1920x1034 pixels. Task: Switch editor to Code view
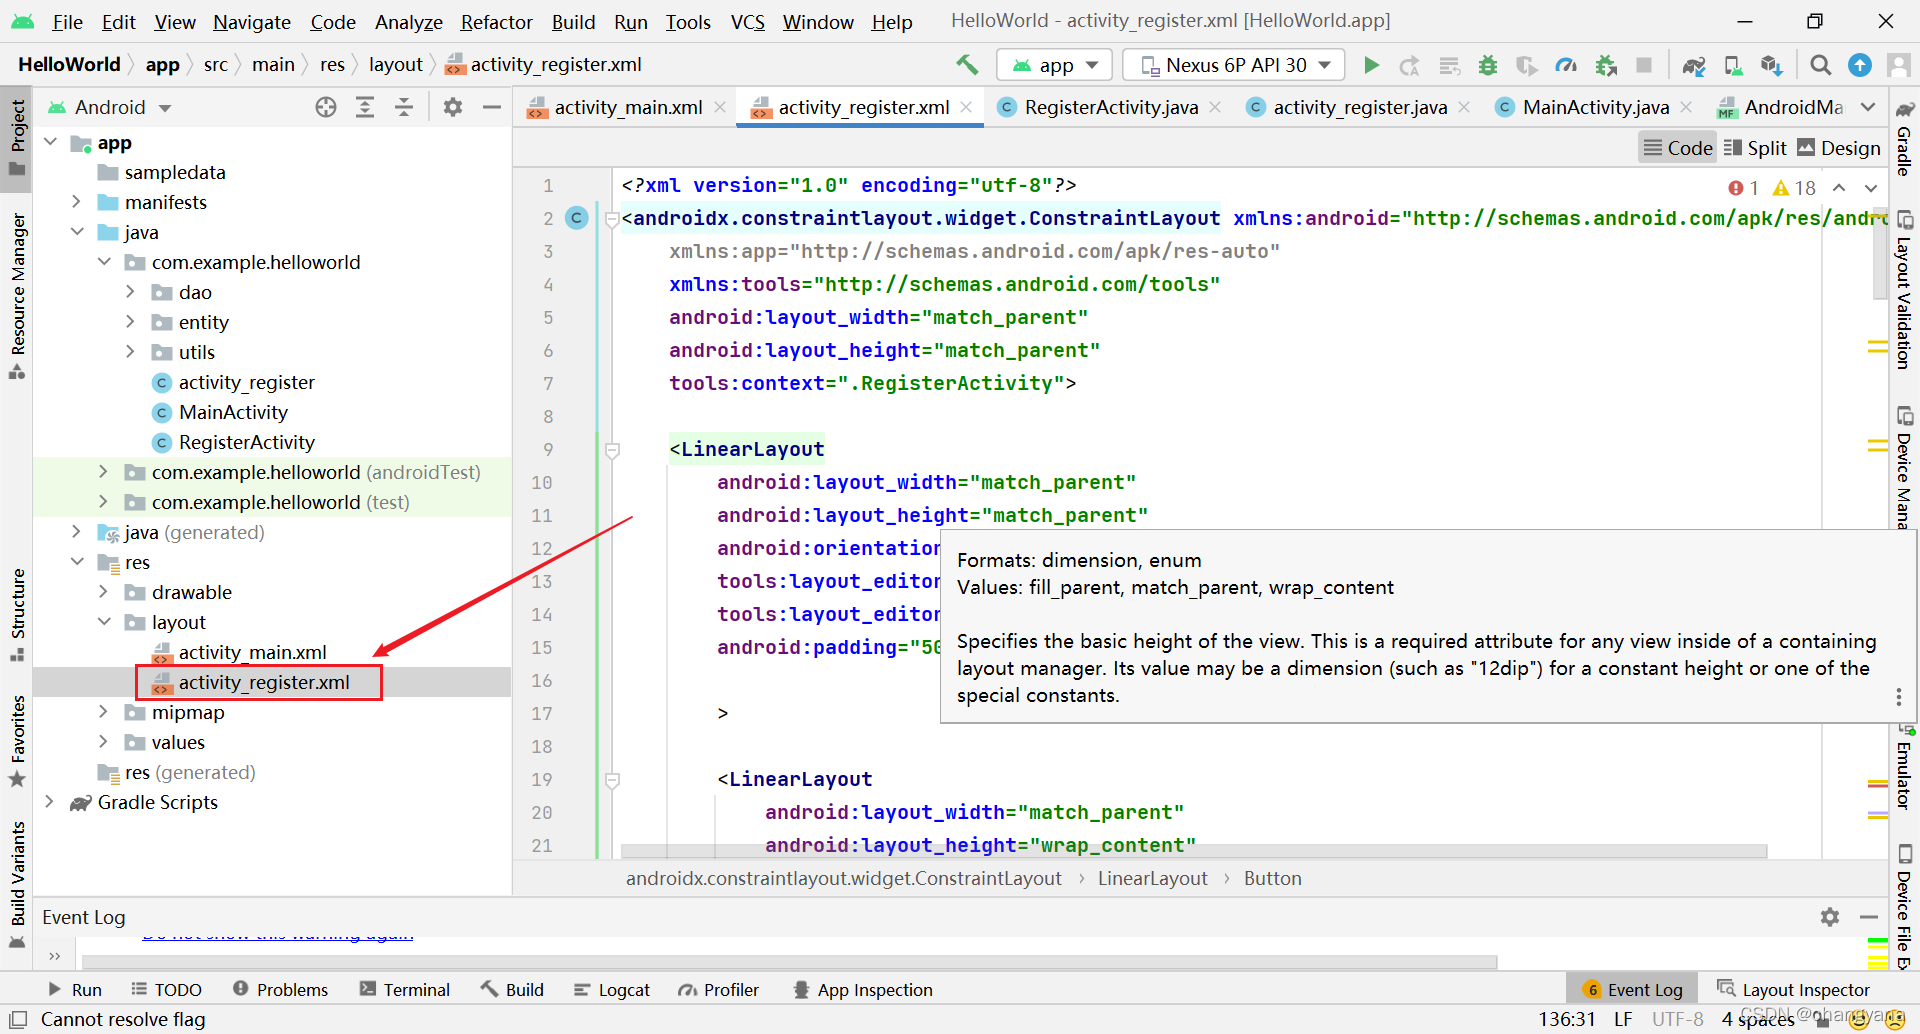(1678, 148)
